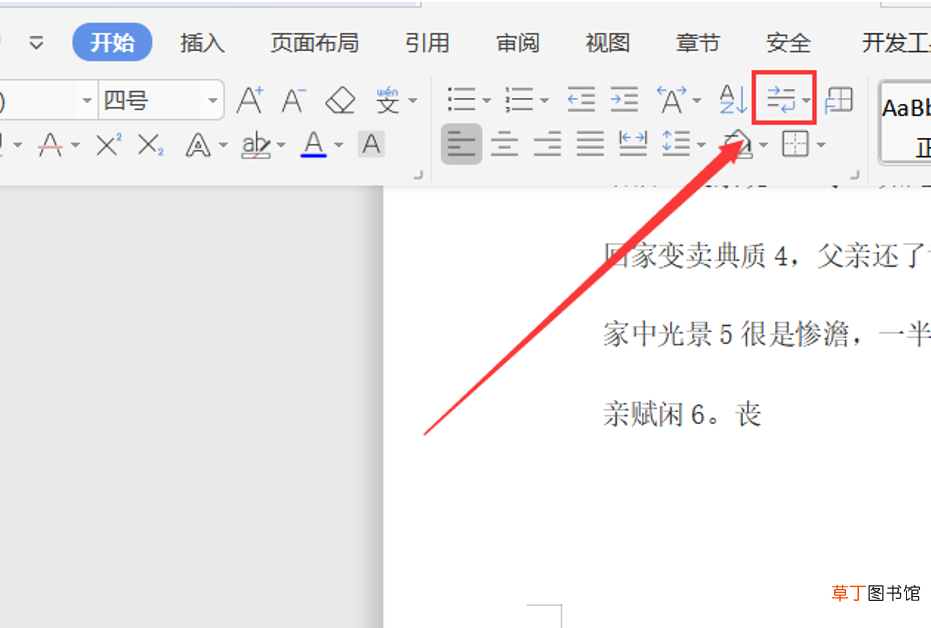Go to the 审阅 tab
Image resolution: width=931 pixels, height=628 pixels.
[x=518, y=43]
